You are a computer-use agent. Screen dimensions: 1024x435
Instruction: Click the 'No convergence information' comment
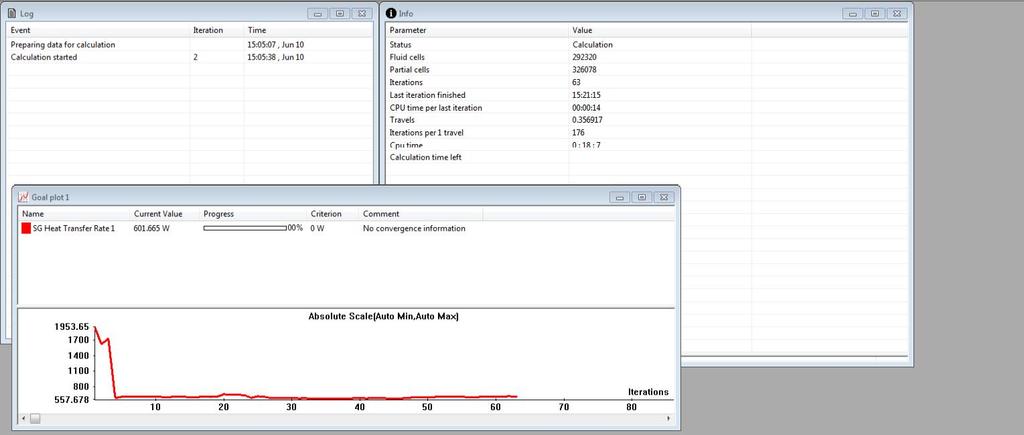(414, 229)
